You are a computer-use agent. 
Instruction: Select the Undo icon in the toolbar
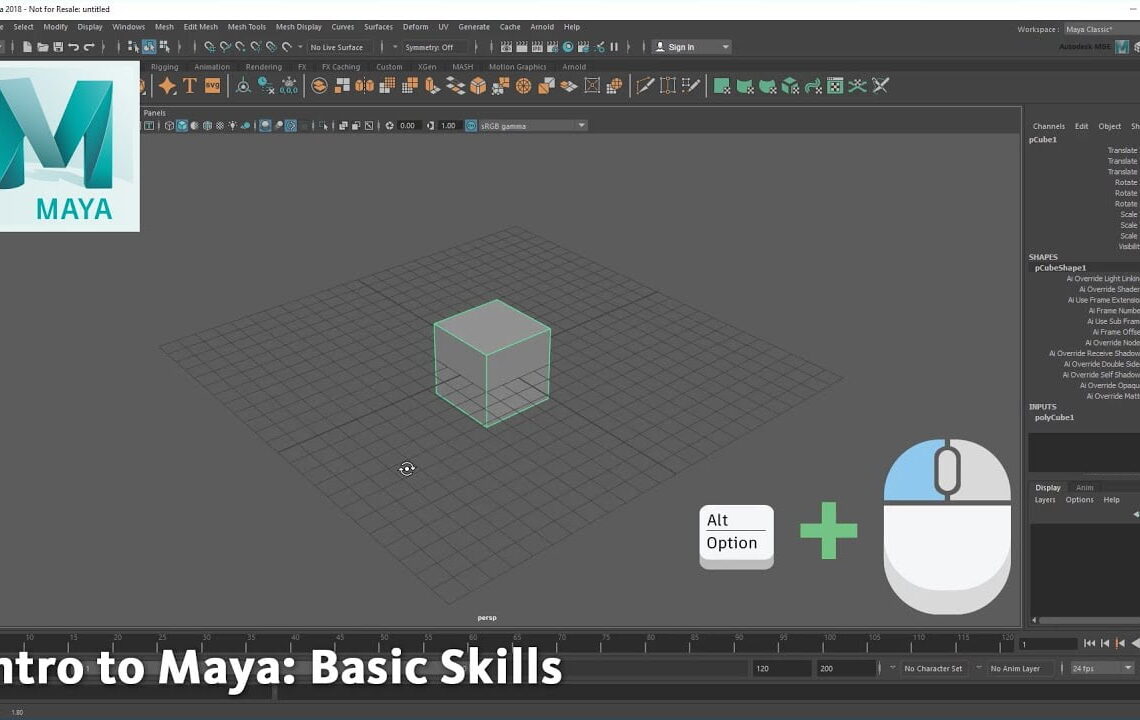74,45
